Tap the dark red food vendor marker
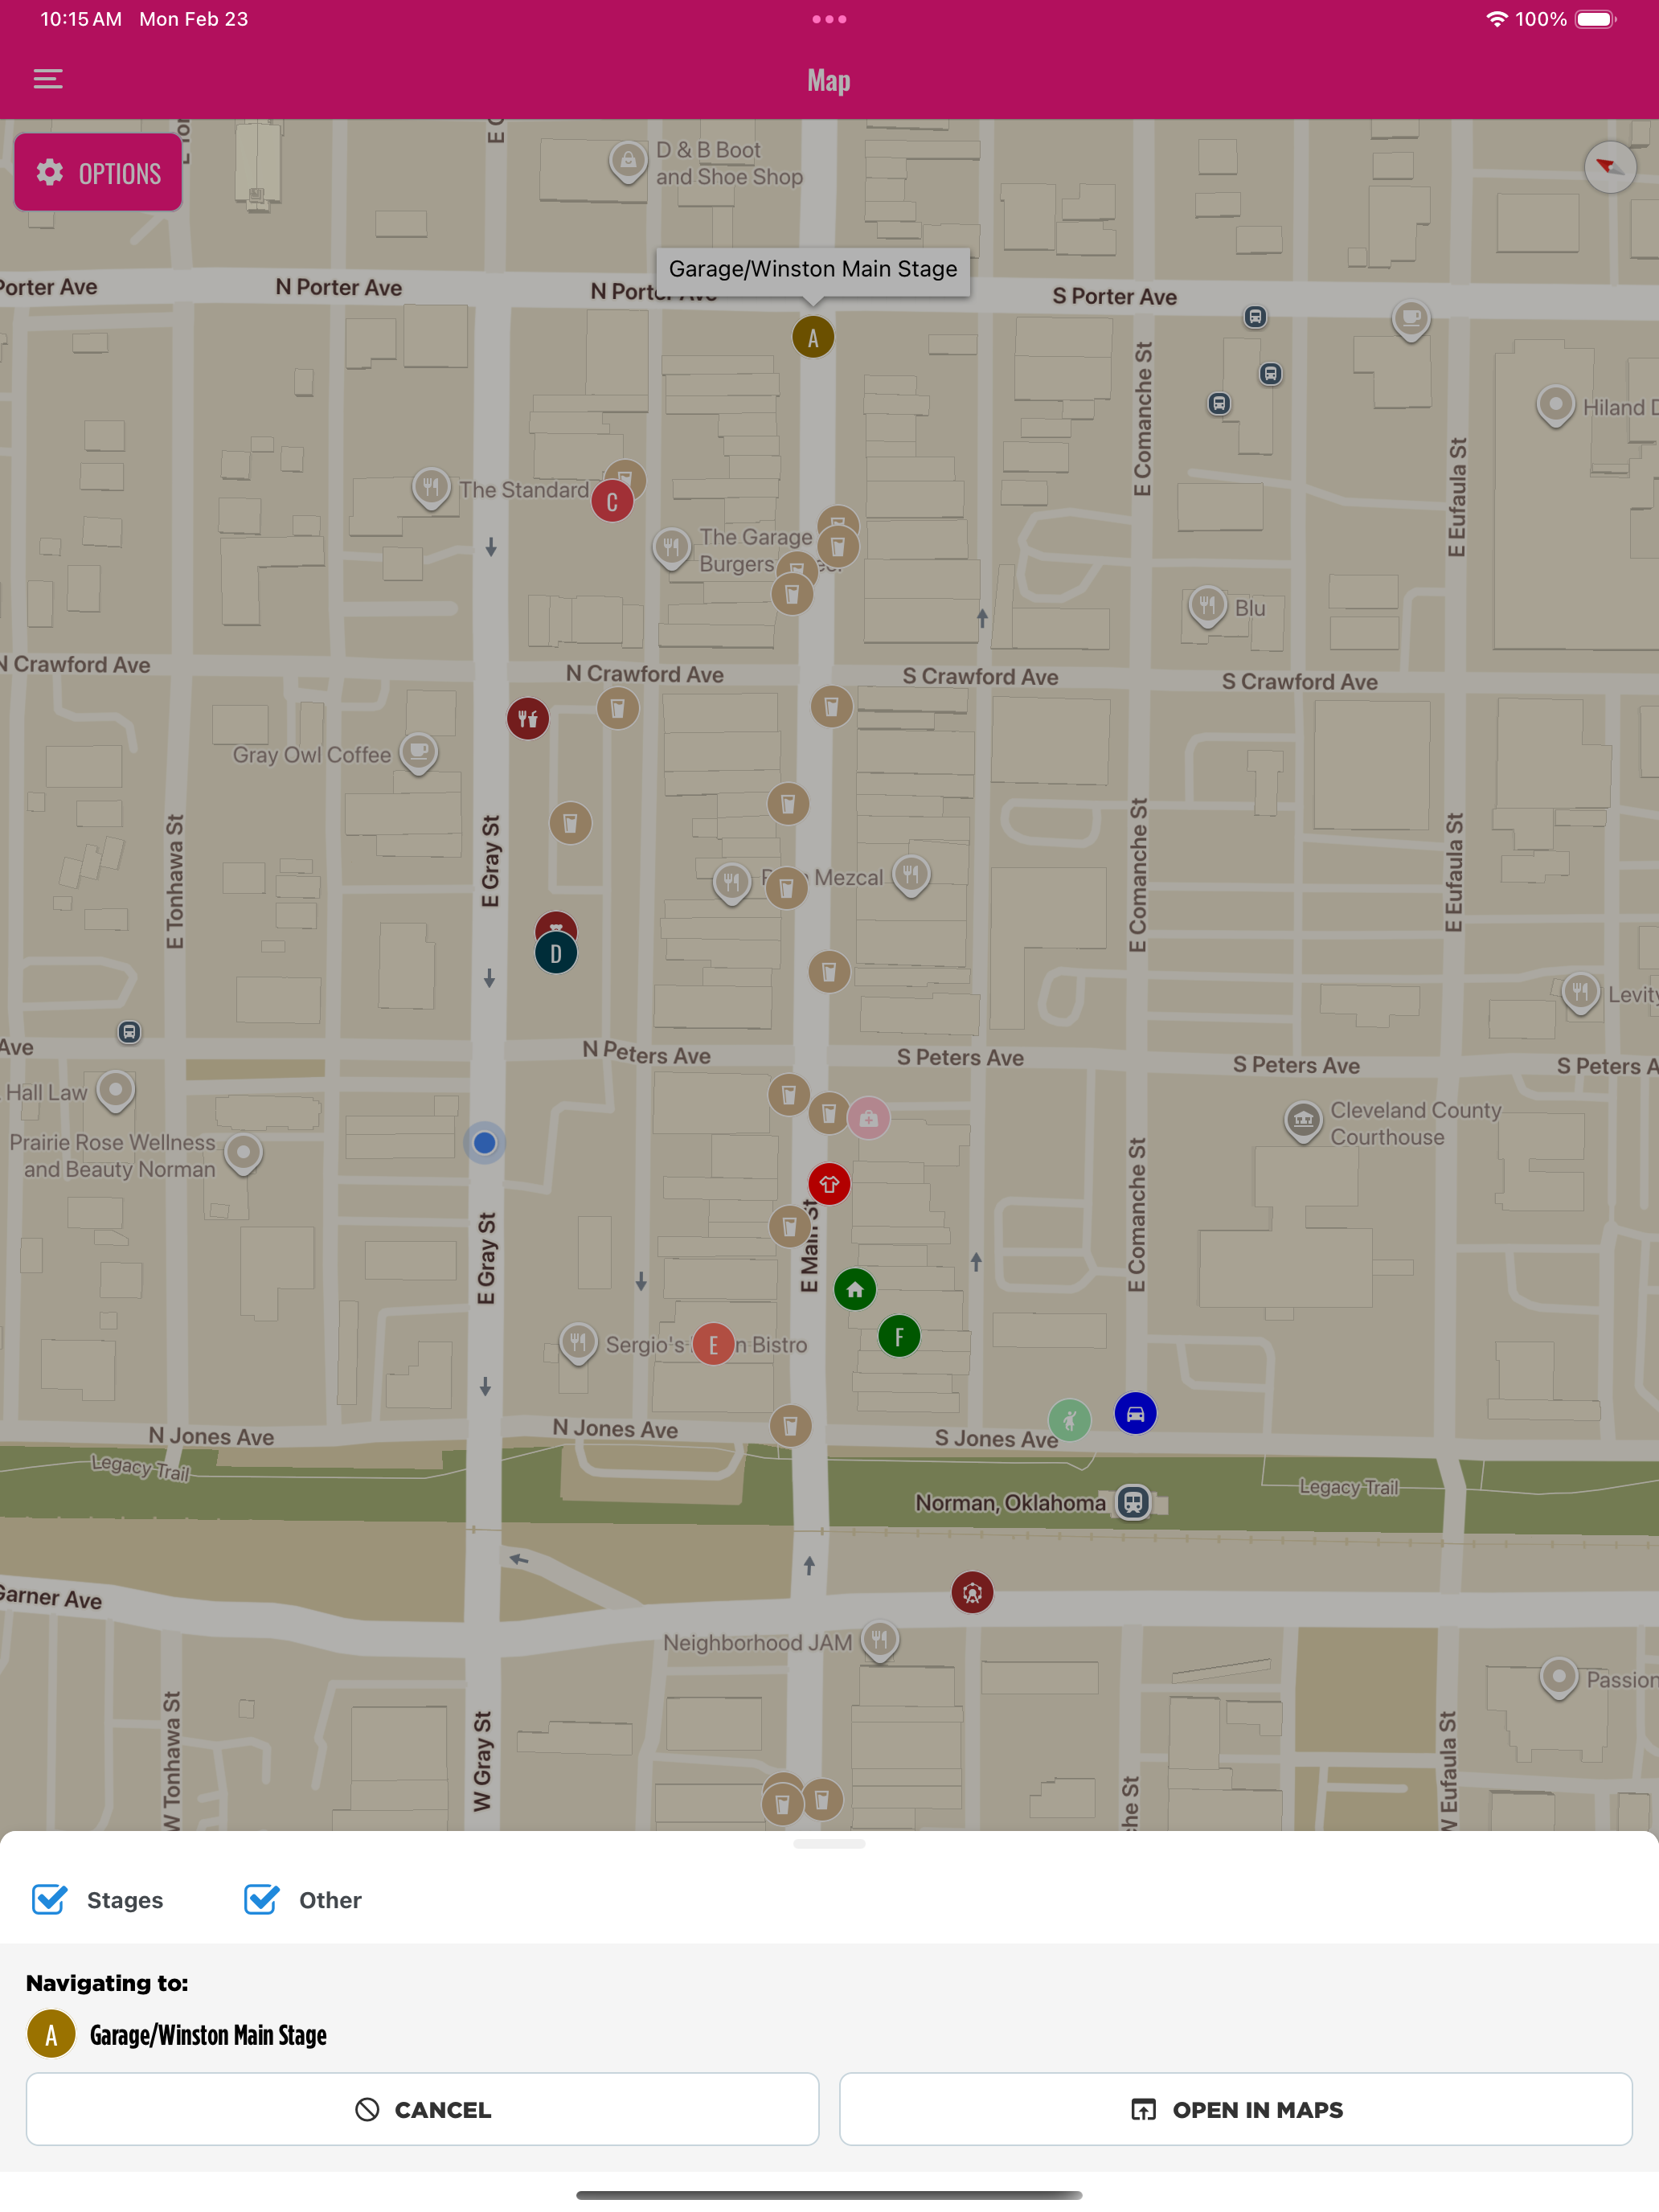1659x2212 pixels. pos(528,719)
